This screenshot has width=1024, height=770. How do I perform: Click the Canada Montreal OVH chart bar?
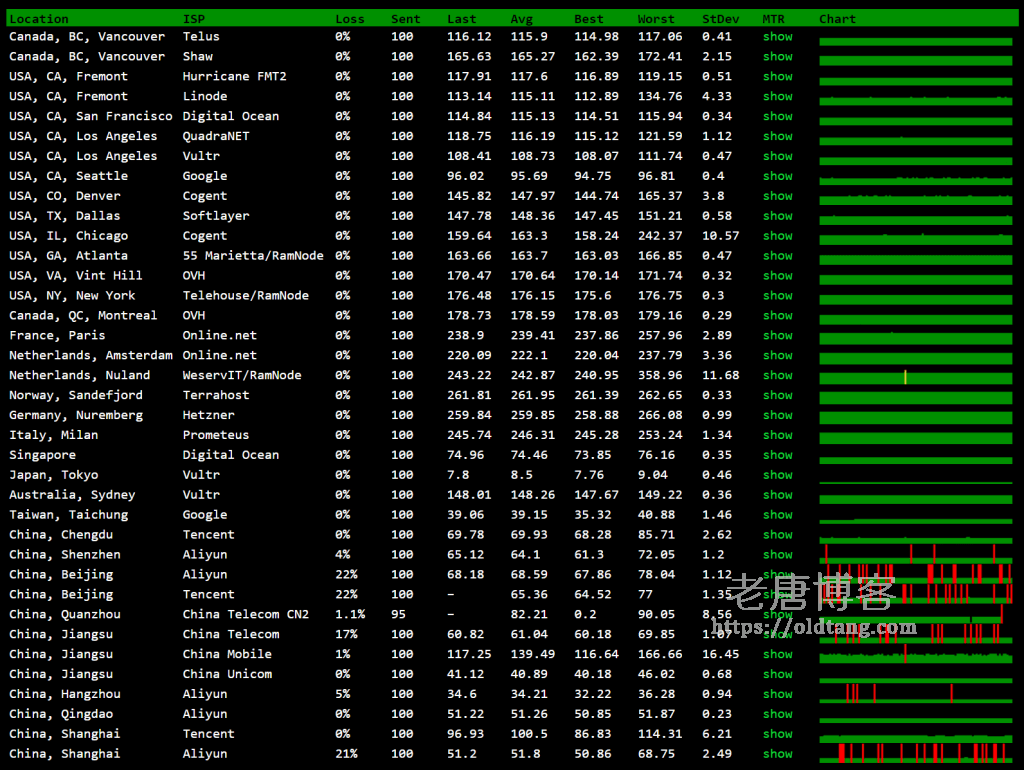tap(915, 318)
